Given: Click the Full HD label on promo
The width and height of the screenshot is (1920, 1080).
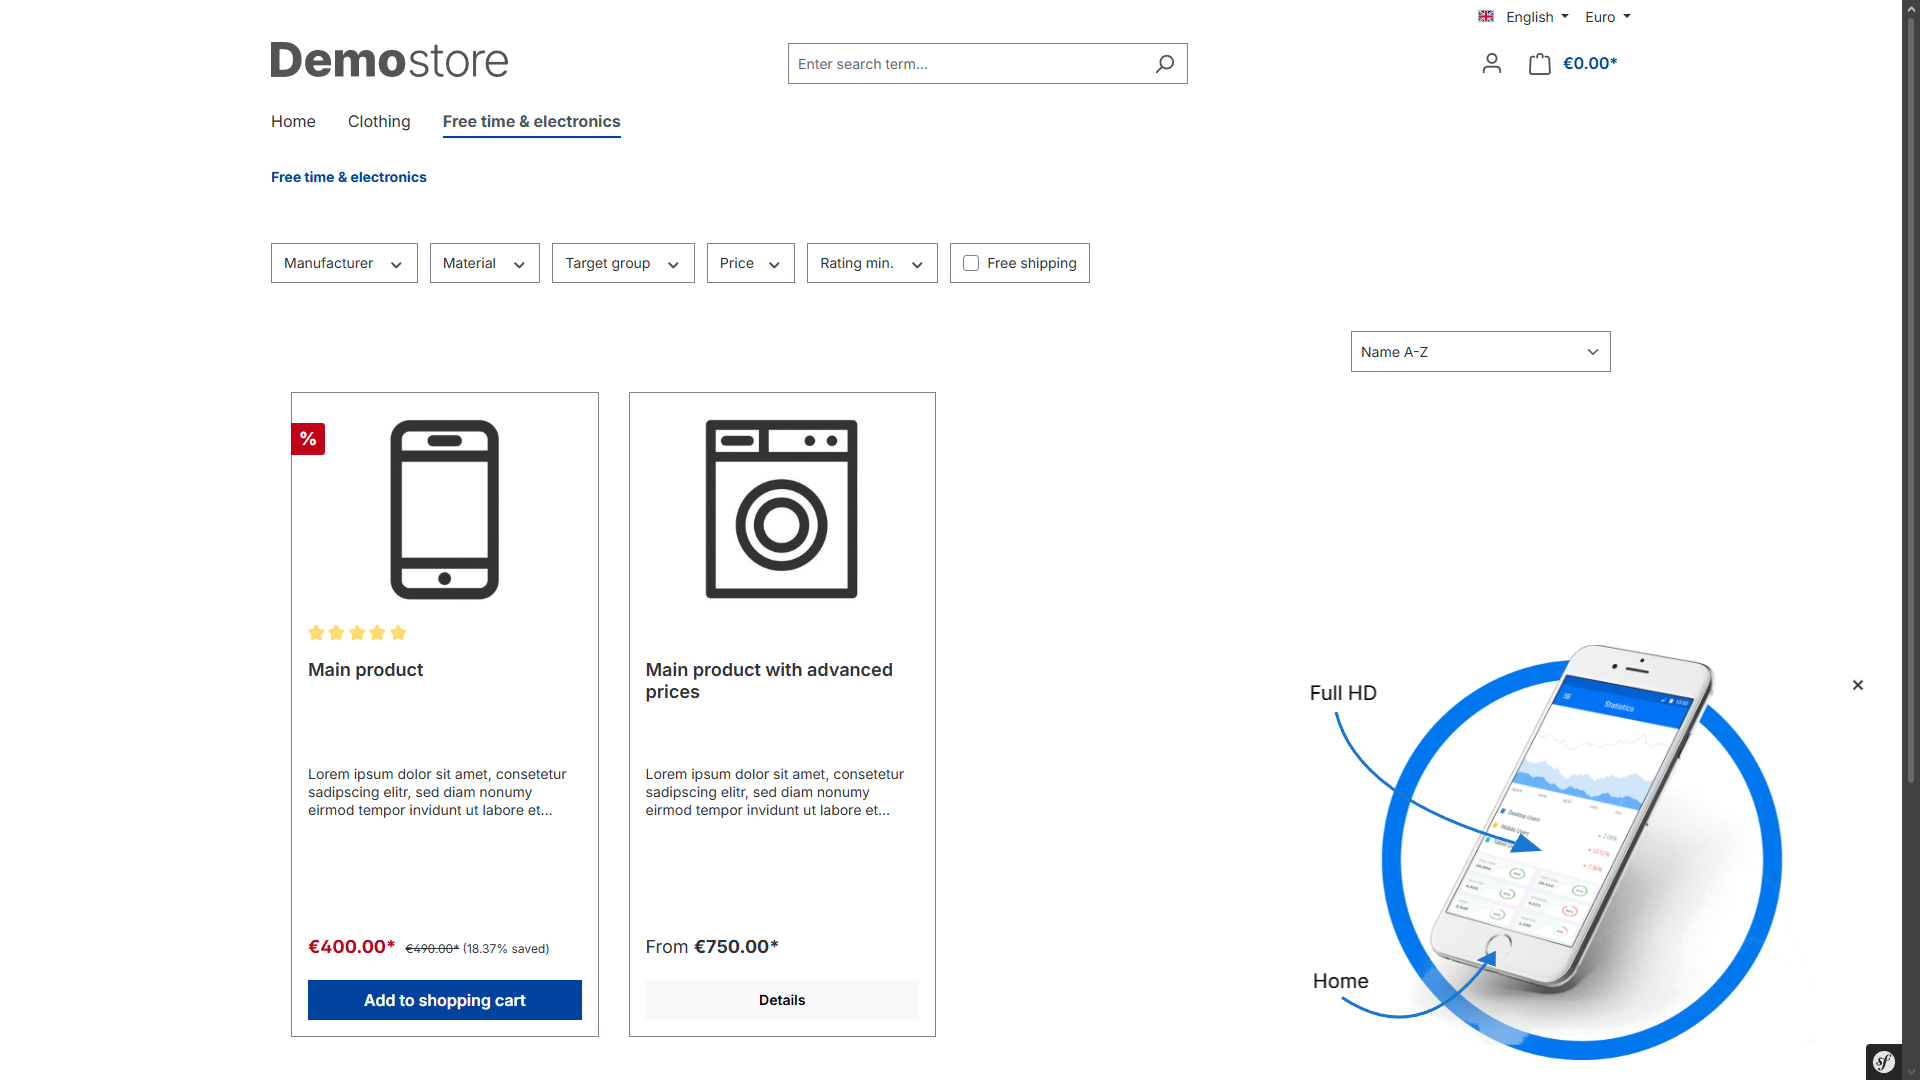Looking at the screenshot, I should pos(1343,693).
